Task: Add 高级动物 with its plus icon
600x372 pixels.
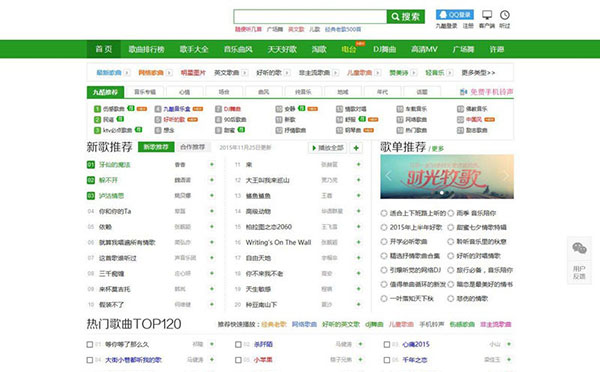Action: [x=359, y=211]
